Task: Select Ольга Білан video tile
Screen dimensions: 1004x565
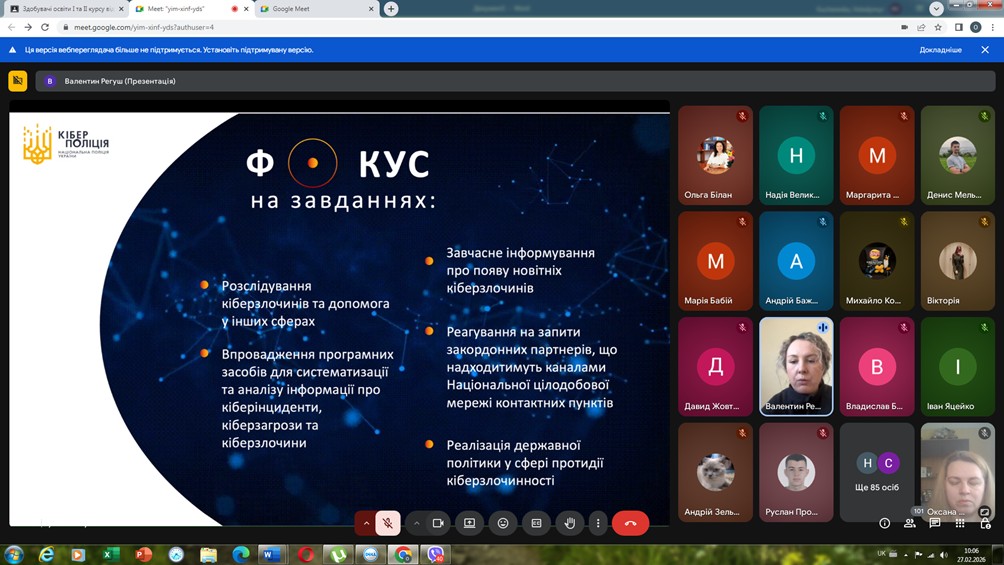Action: [x=715, y=156]
